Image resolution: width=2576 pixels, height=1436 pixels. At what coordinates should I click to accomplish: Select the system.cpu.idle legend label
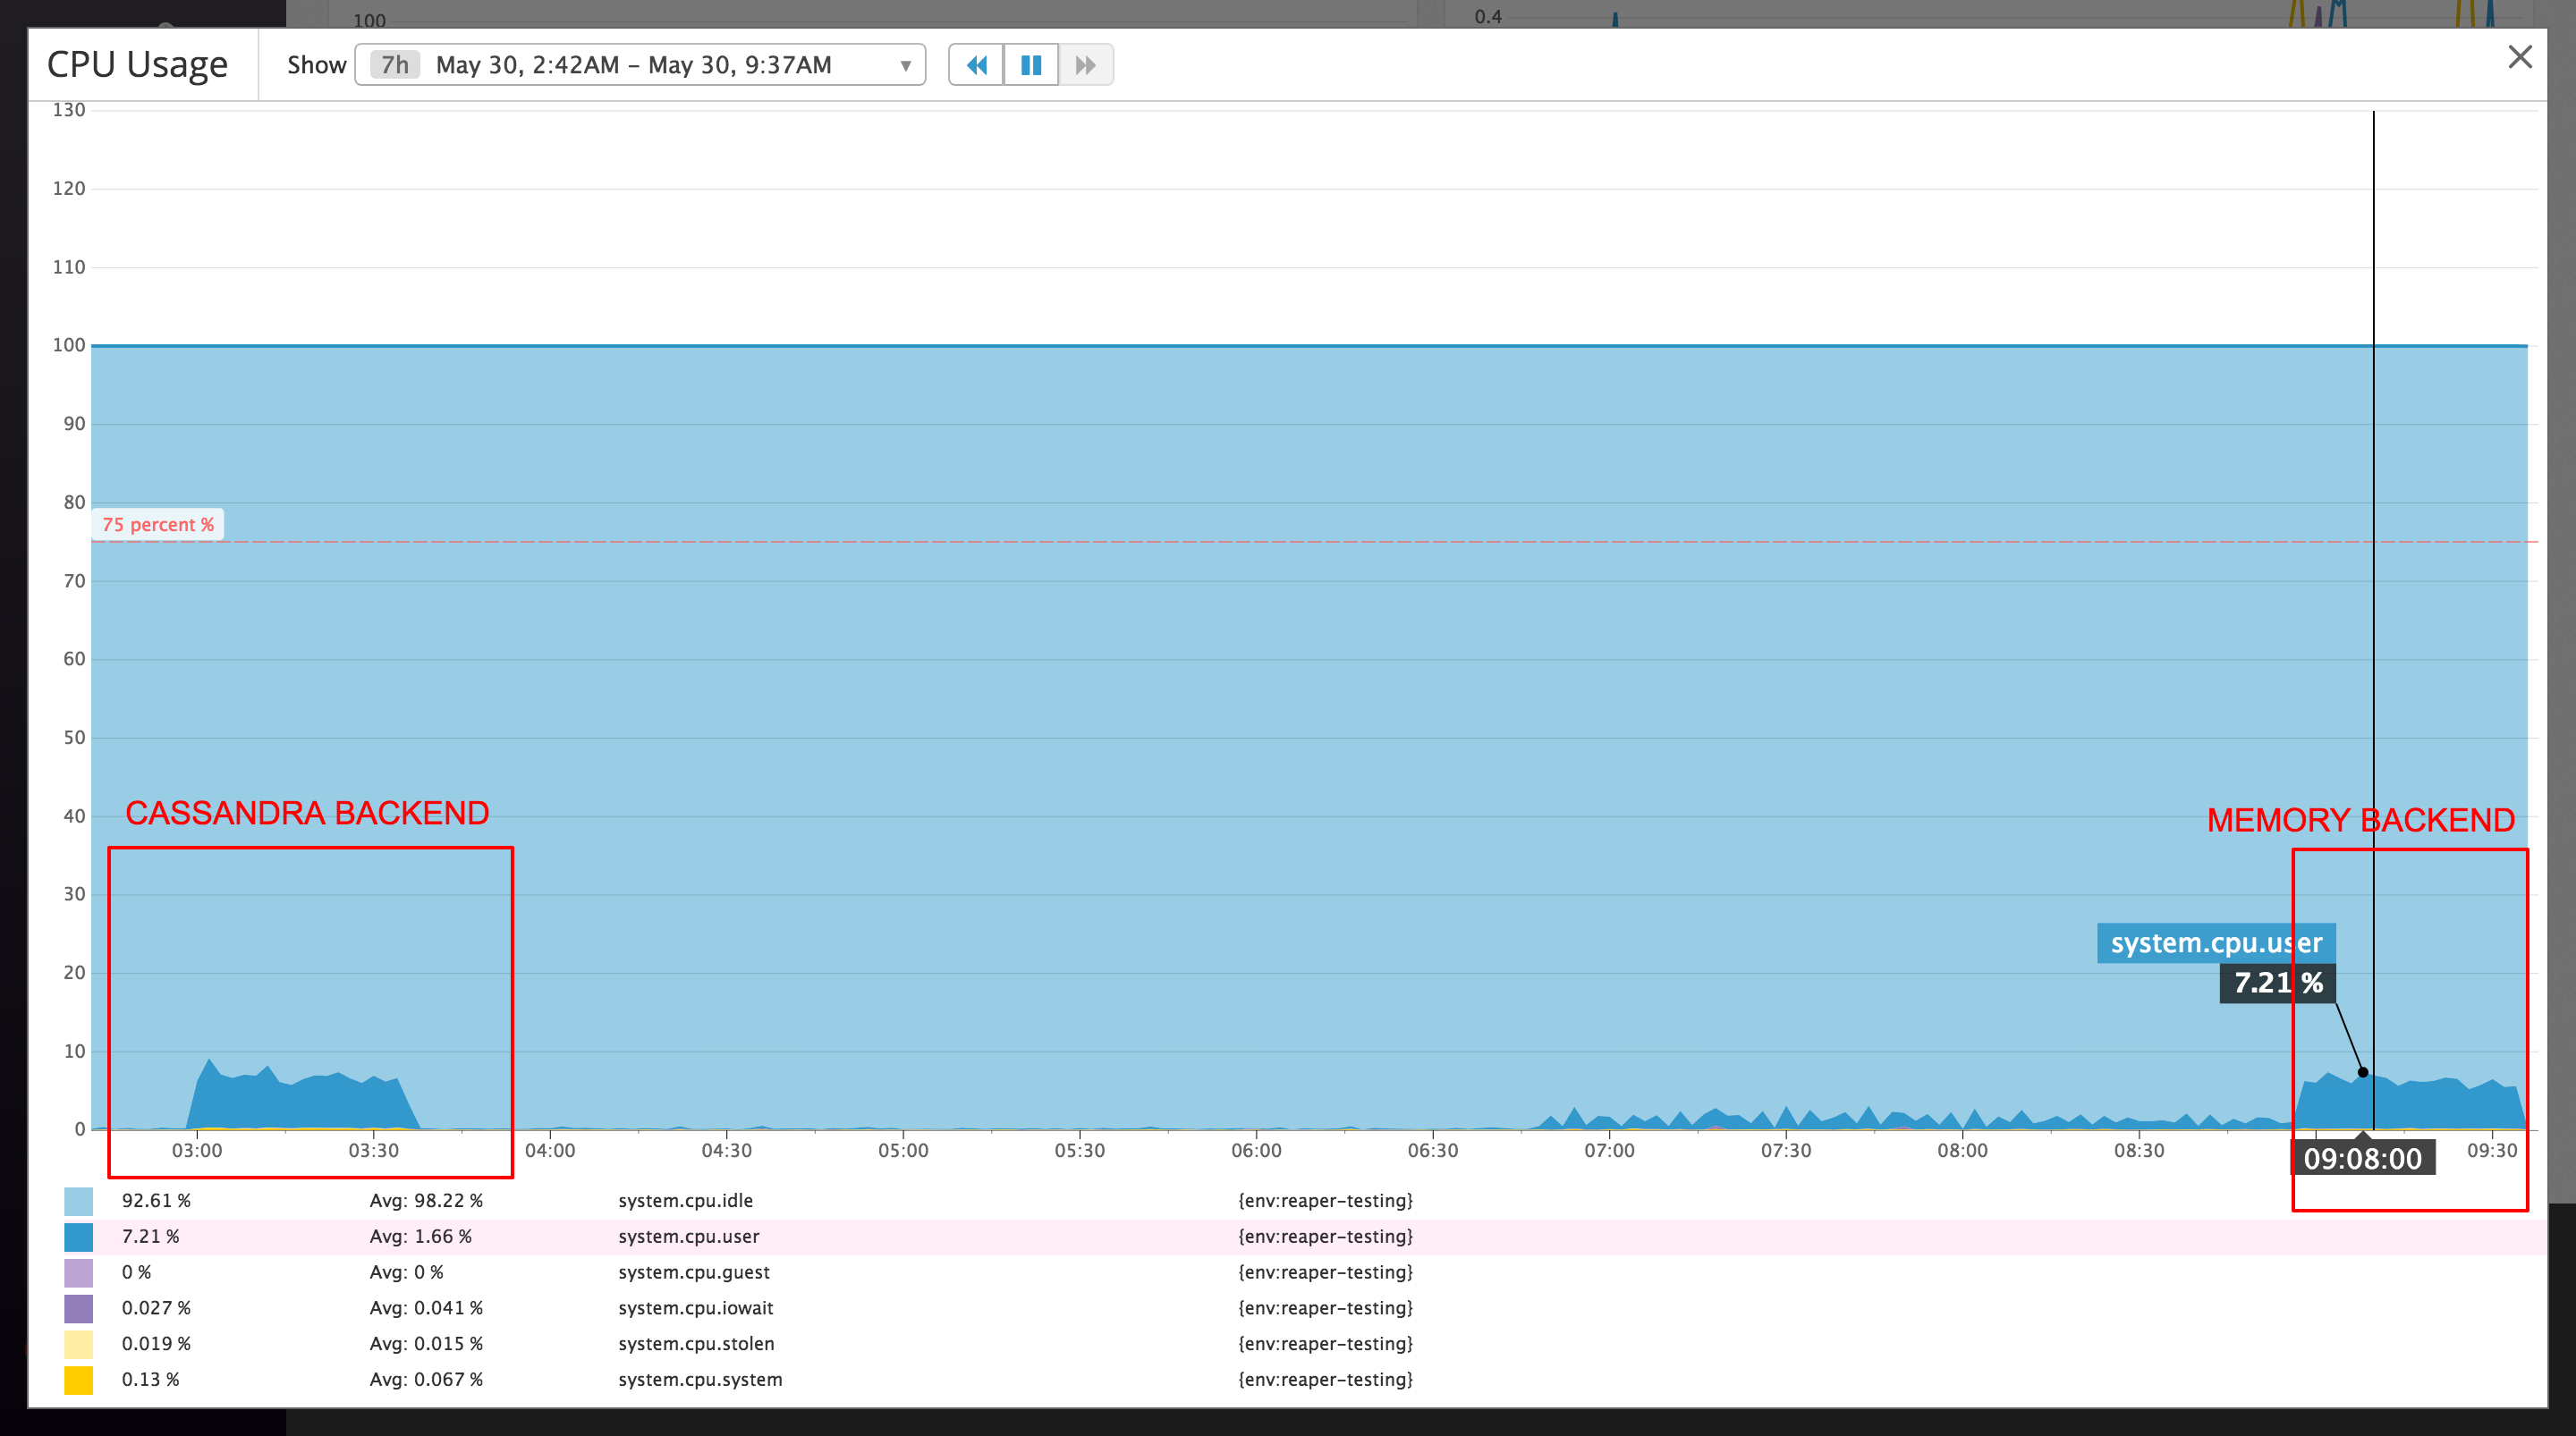point(686,1201)
